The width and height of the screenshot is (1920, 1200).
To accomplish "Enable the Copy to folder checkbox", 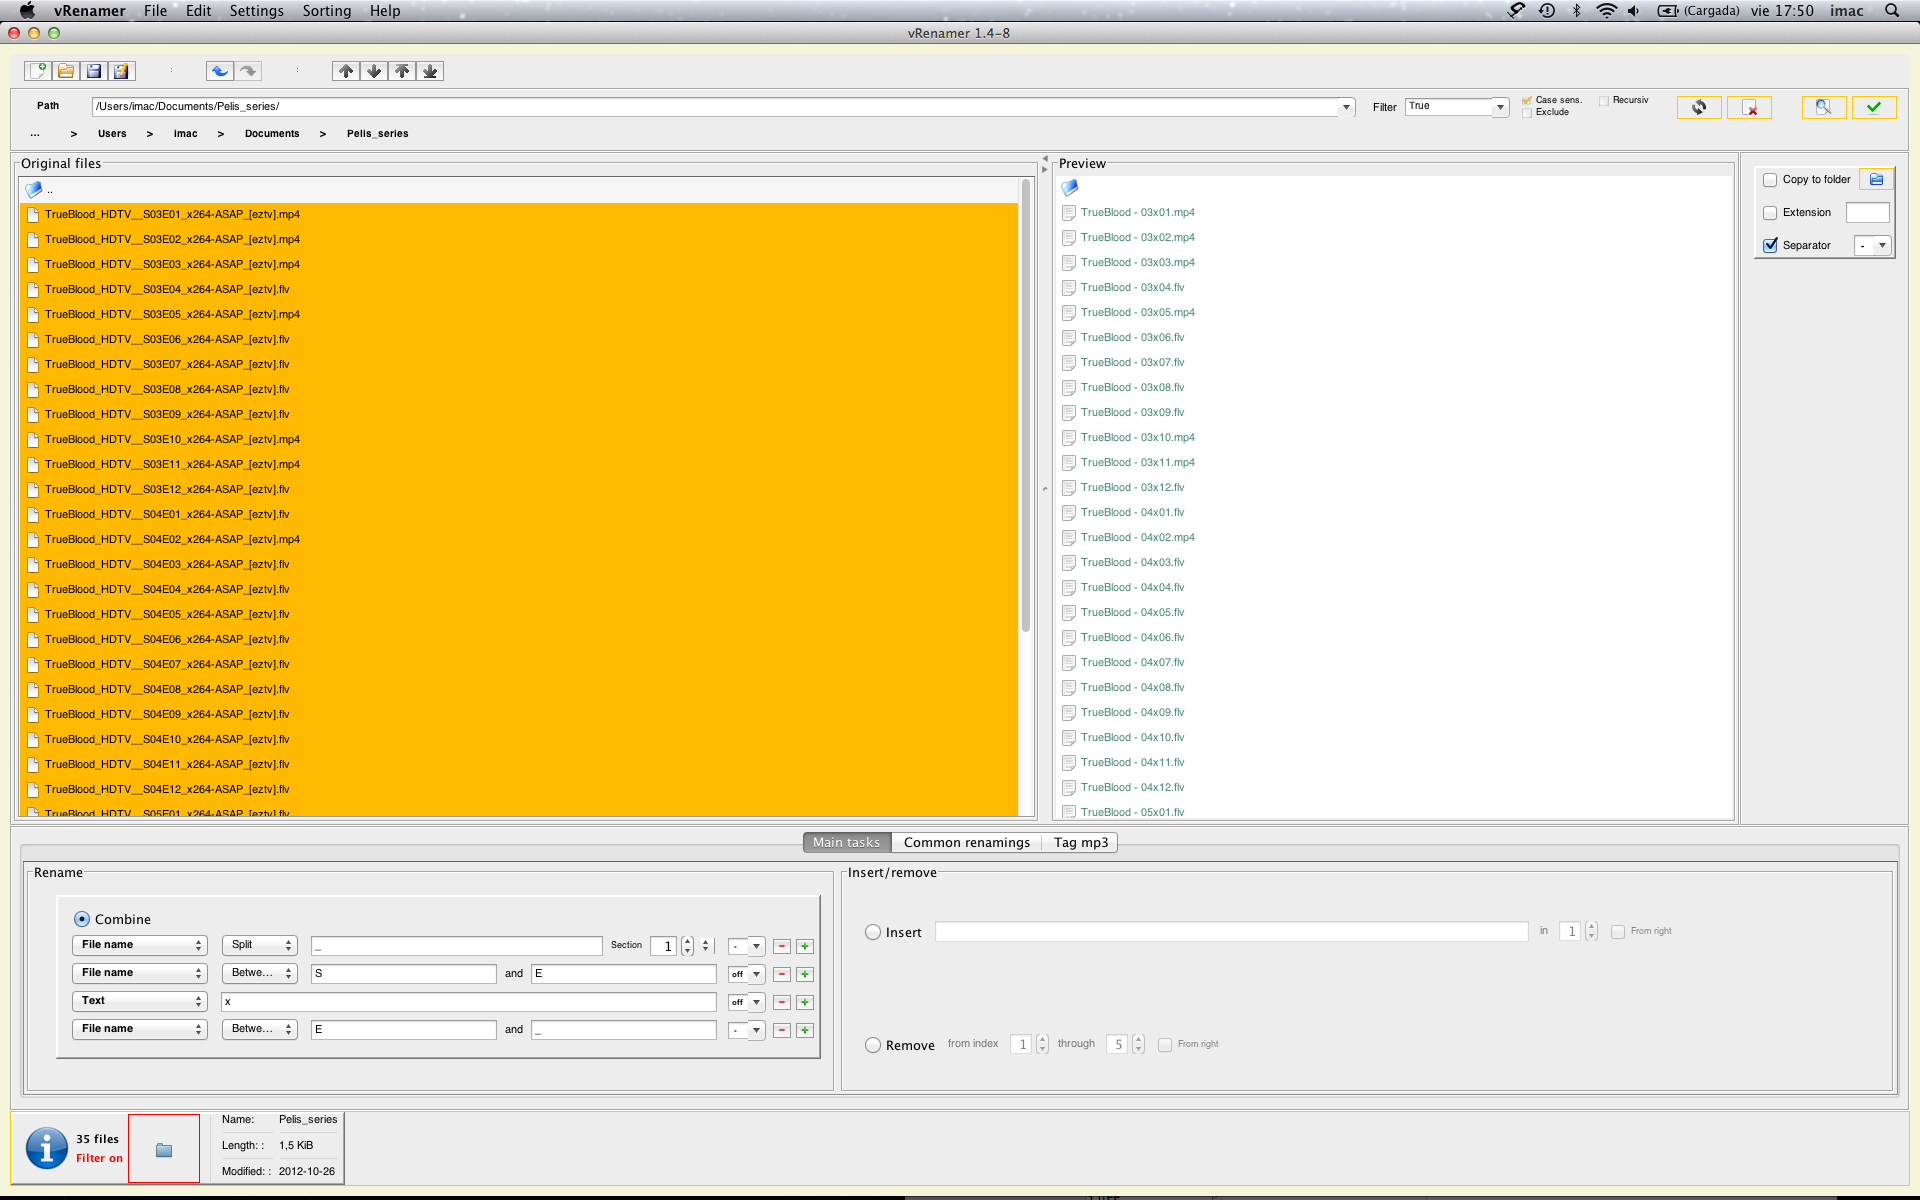I will [x=1770, y=180].
